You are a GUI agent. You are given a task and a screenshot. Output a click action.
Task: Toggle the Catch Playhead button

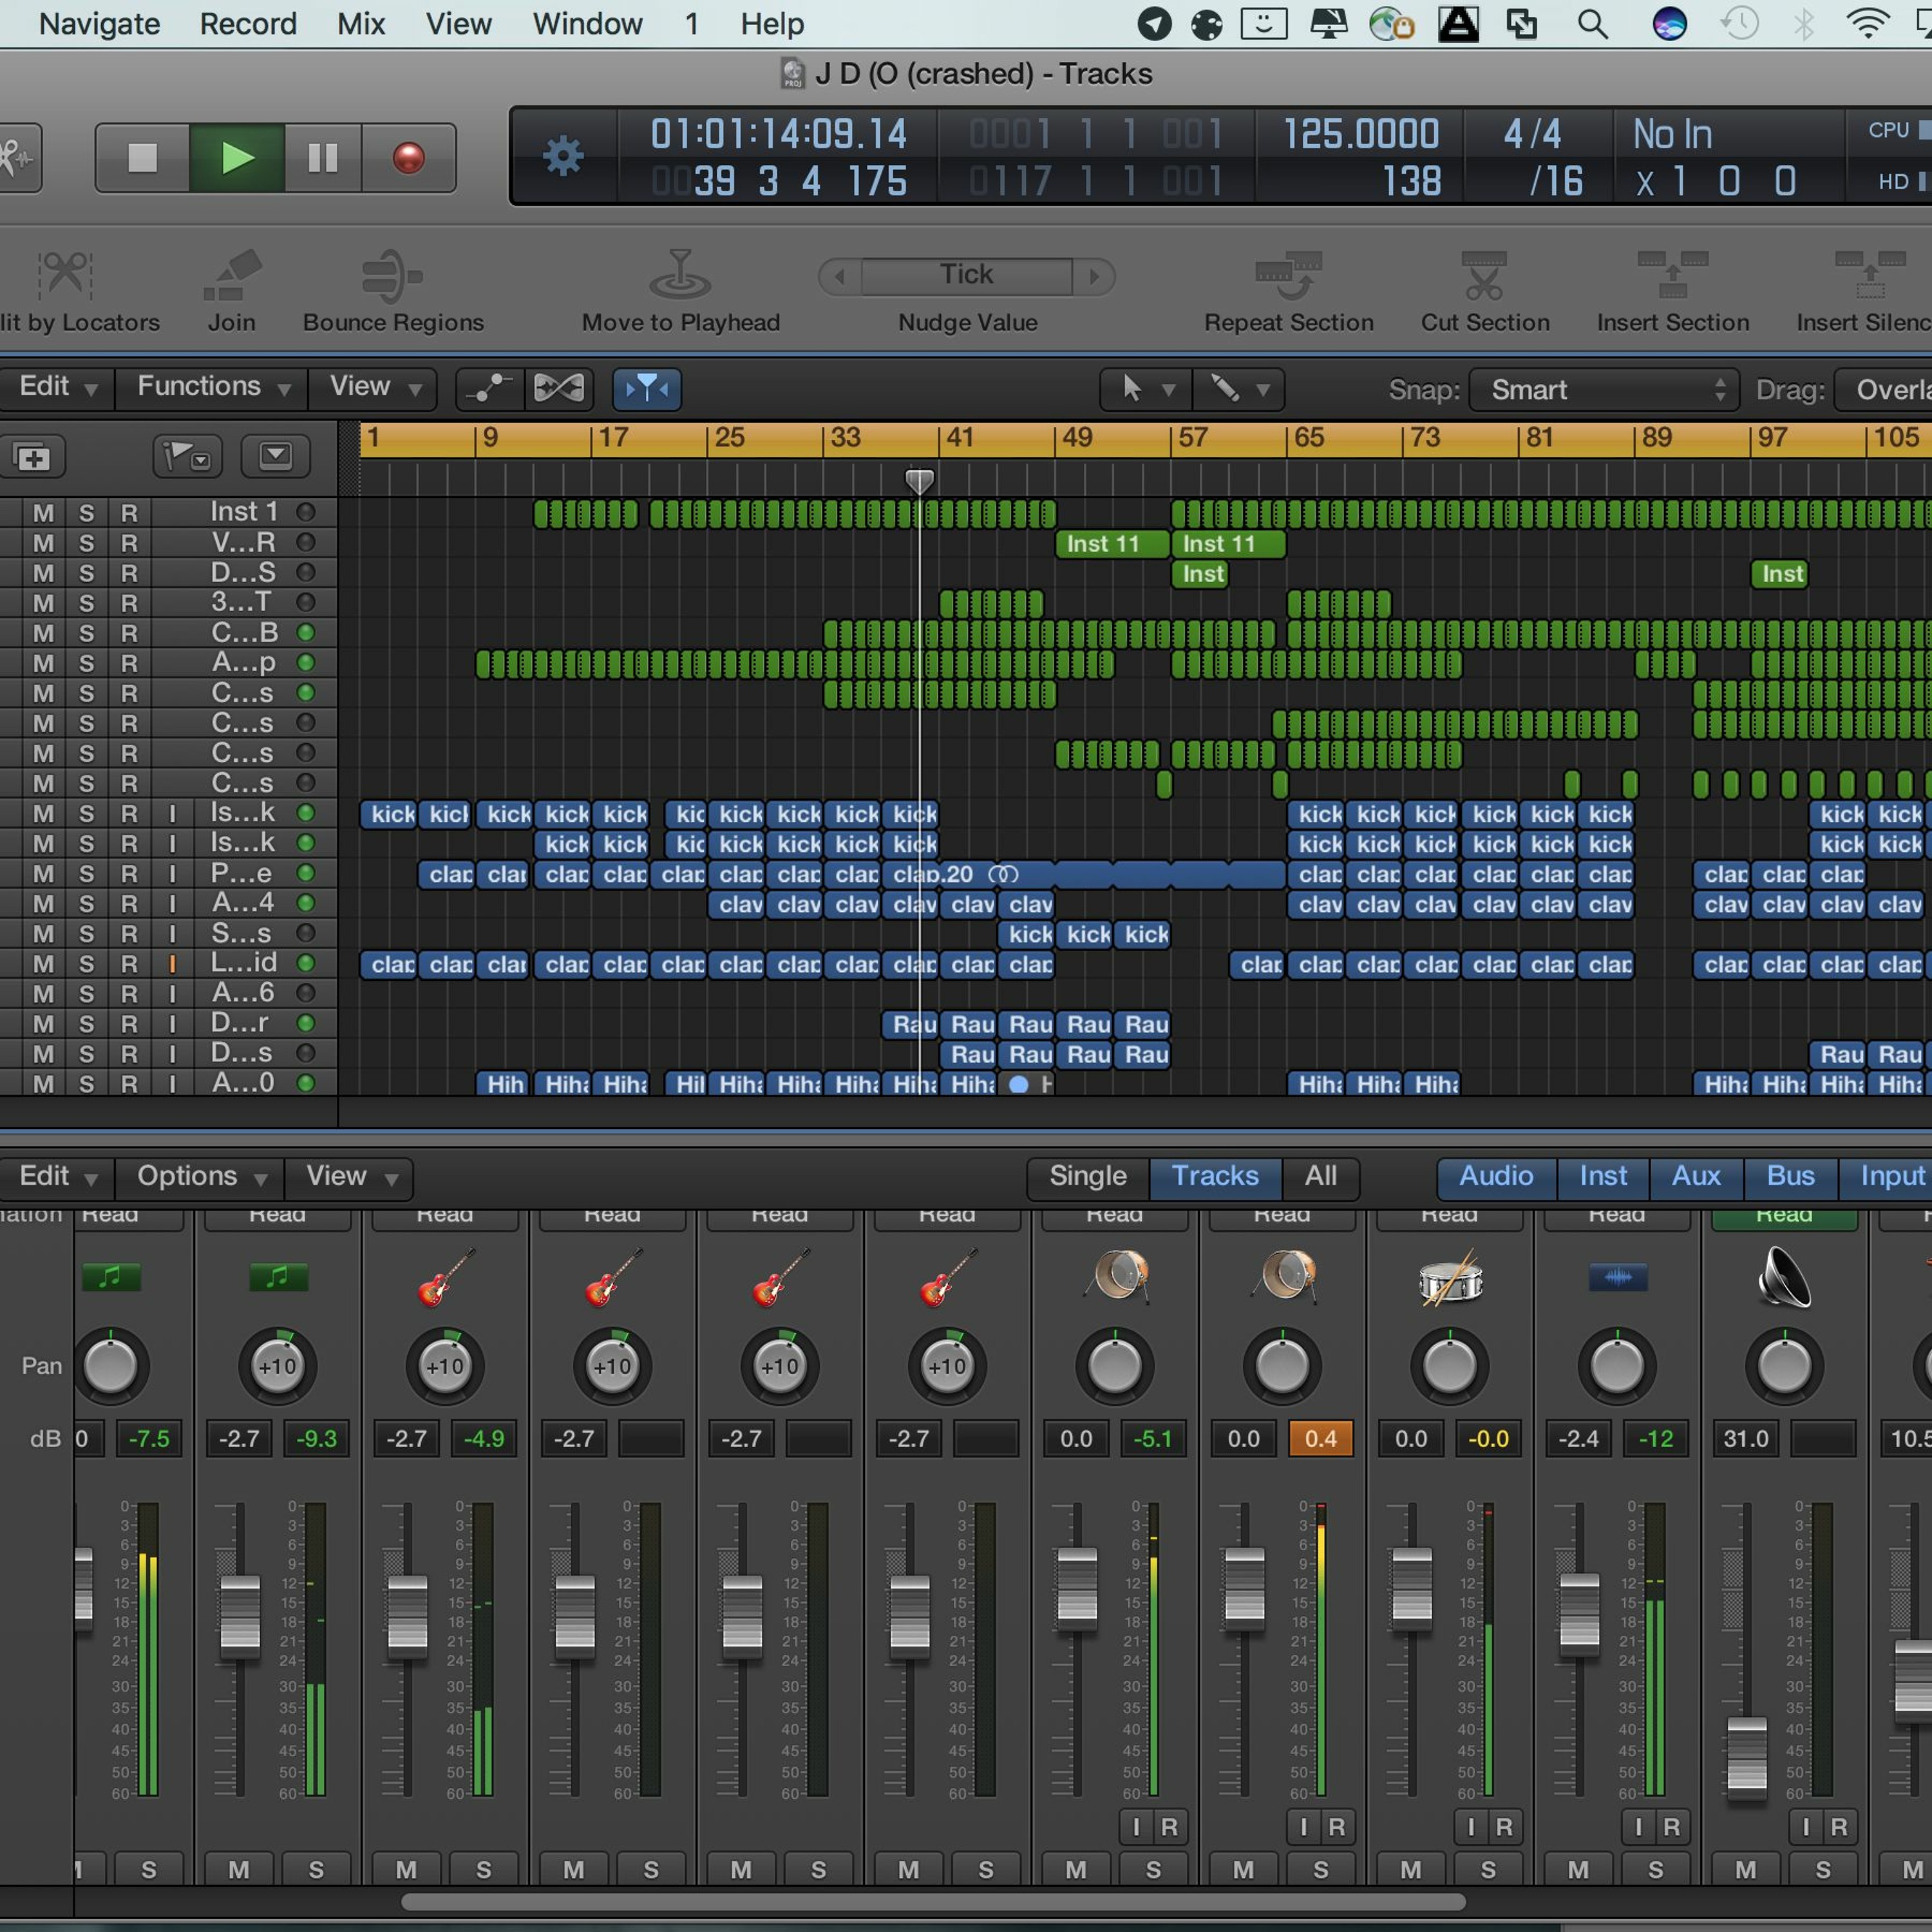tap(646, 388)
